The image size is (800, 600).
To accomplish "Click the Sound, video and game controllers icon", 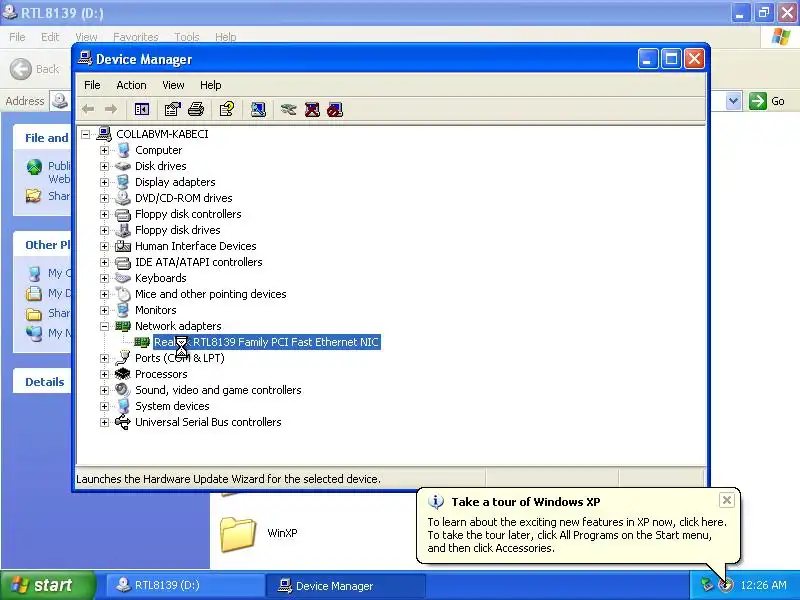I will click(122, 390).
